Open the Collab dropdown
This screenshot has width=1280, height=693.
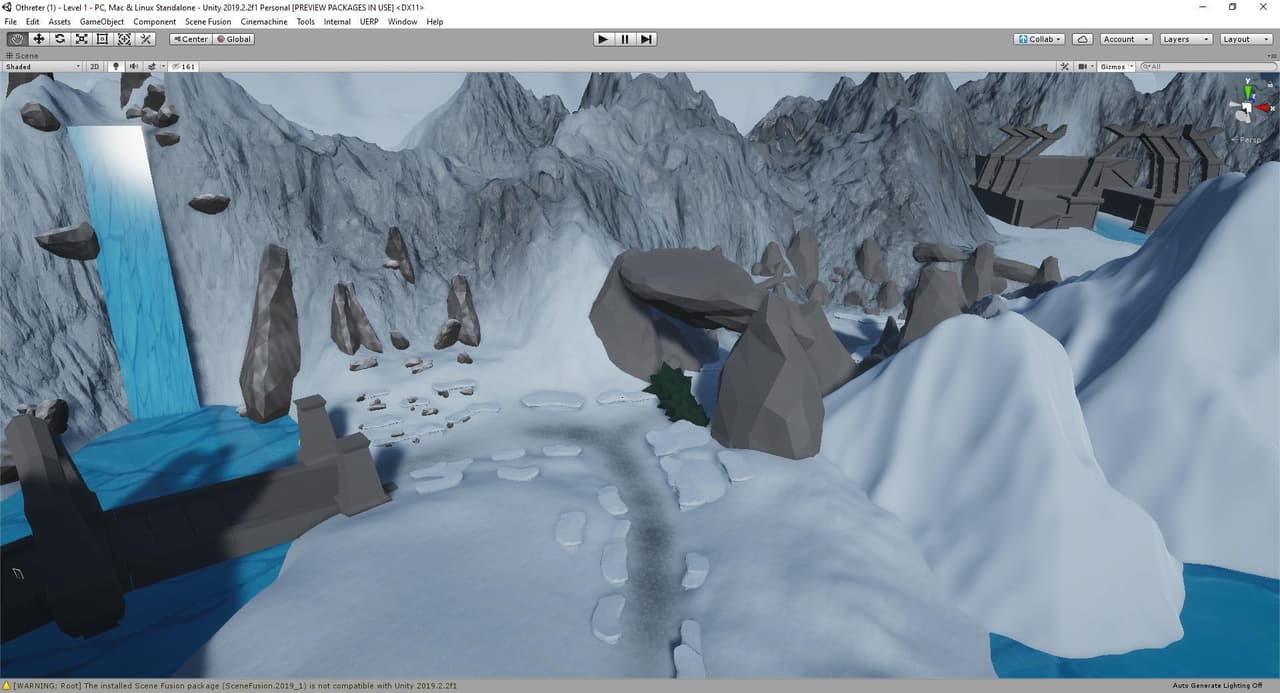[1039, 39]
